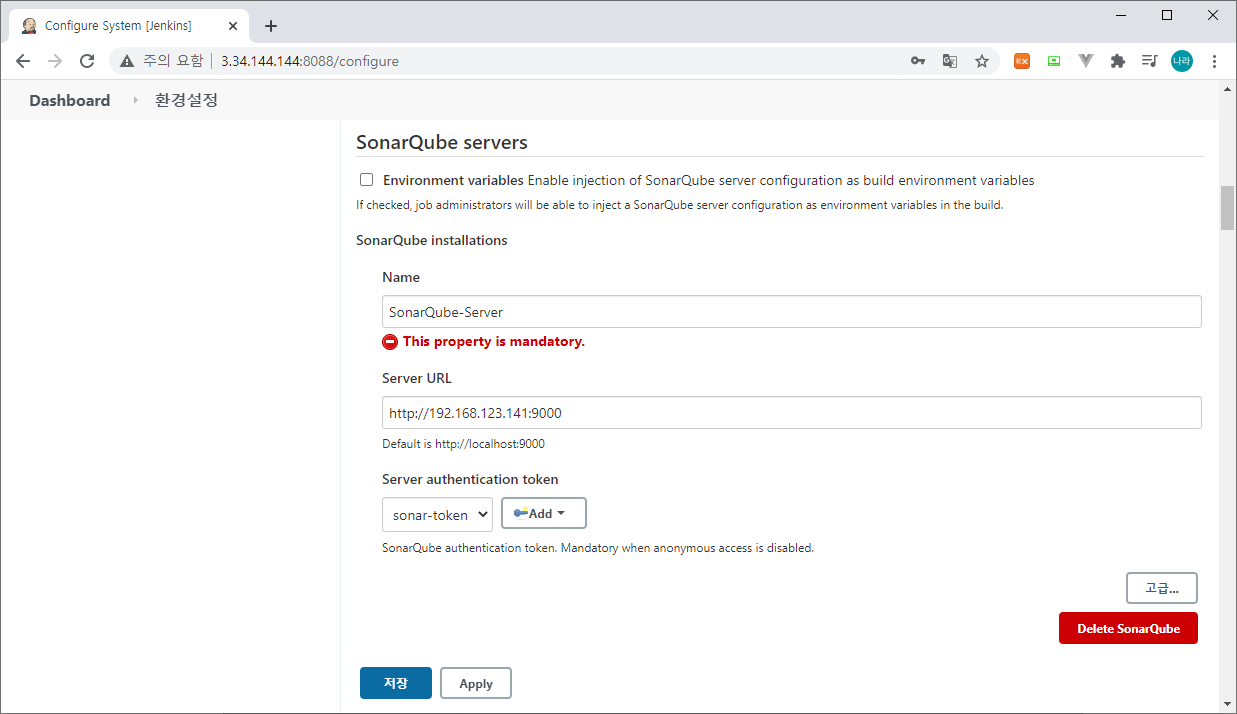The width and height of the screenshot is (1237, 714).
Task: Click the browser back arrow
Action: point(23,61)
